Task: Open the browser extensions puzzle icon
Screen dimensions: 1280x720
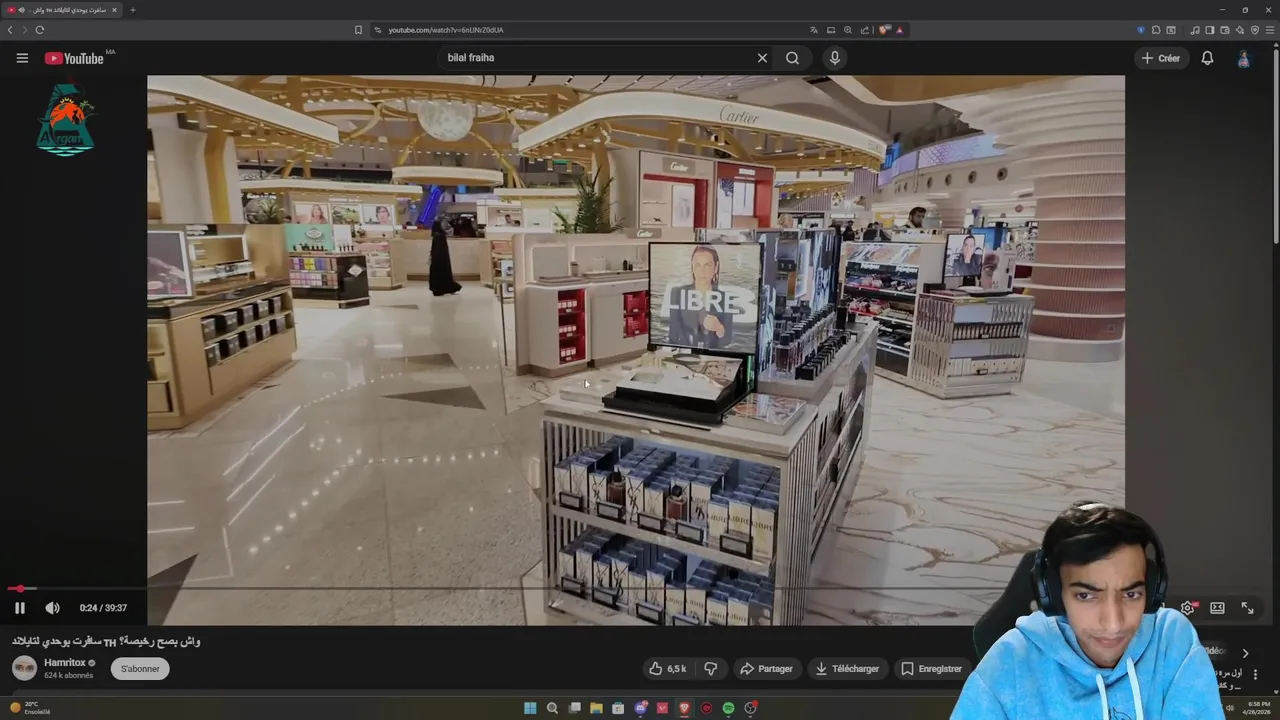Action: coord(1156,30)
